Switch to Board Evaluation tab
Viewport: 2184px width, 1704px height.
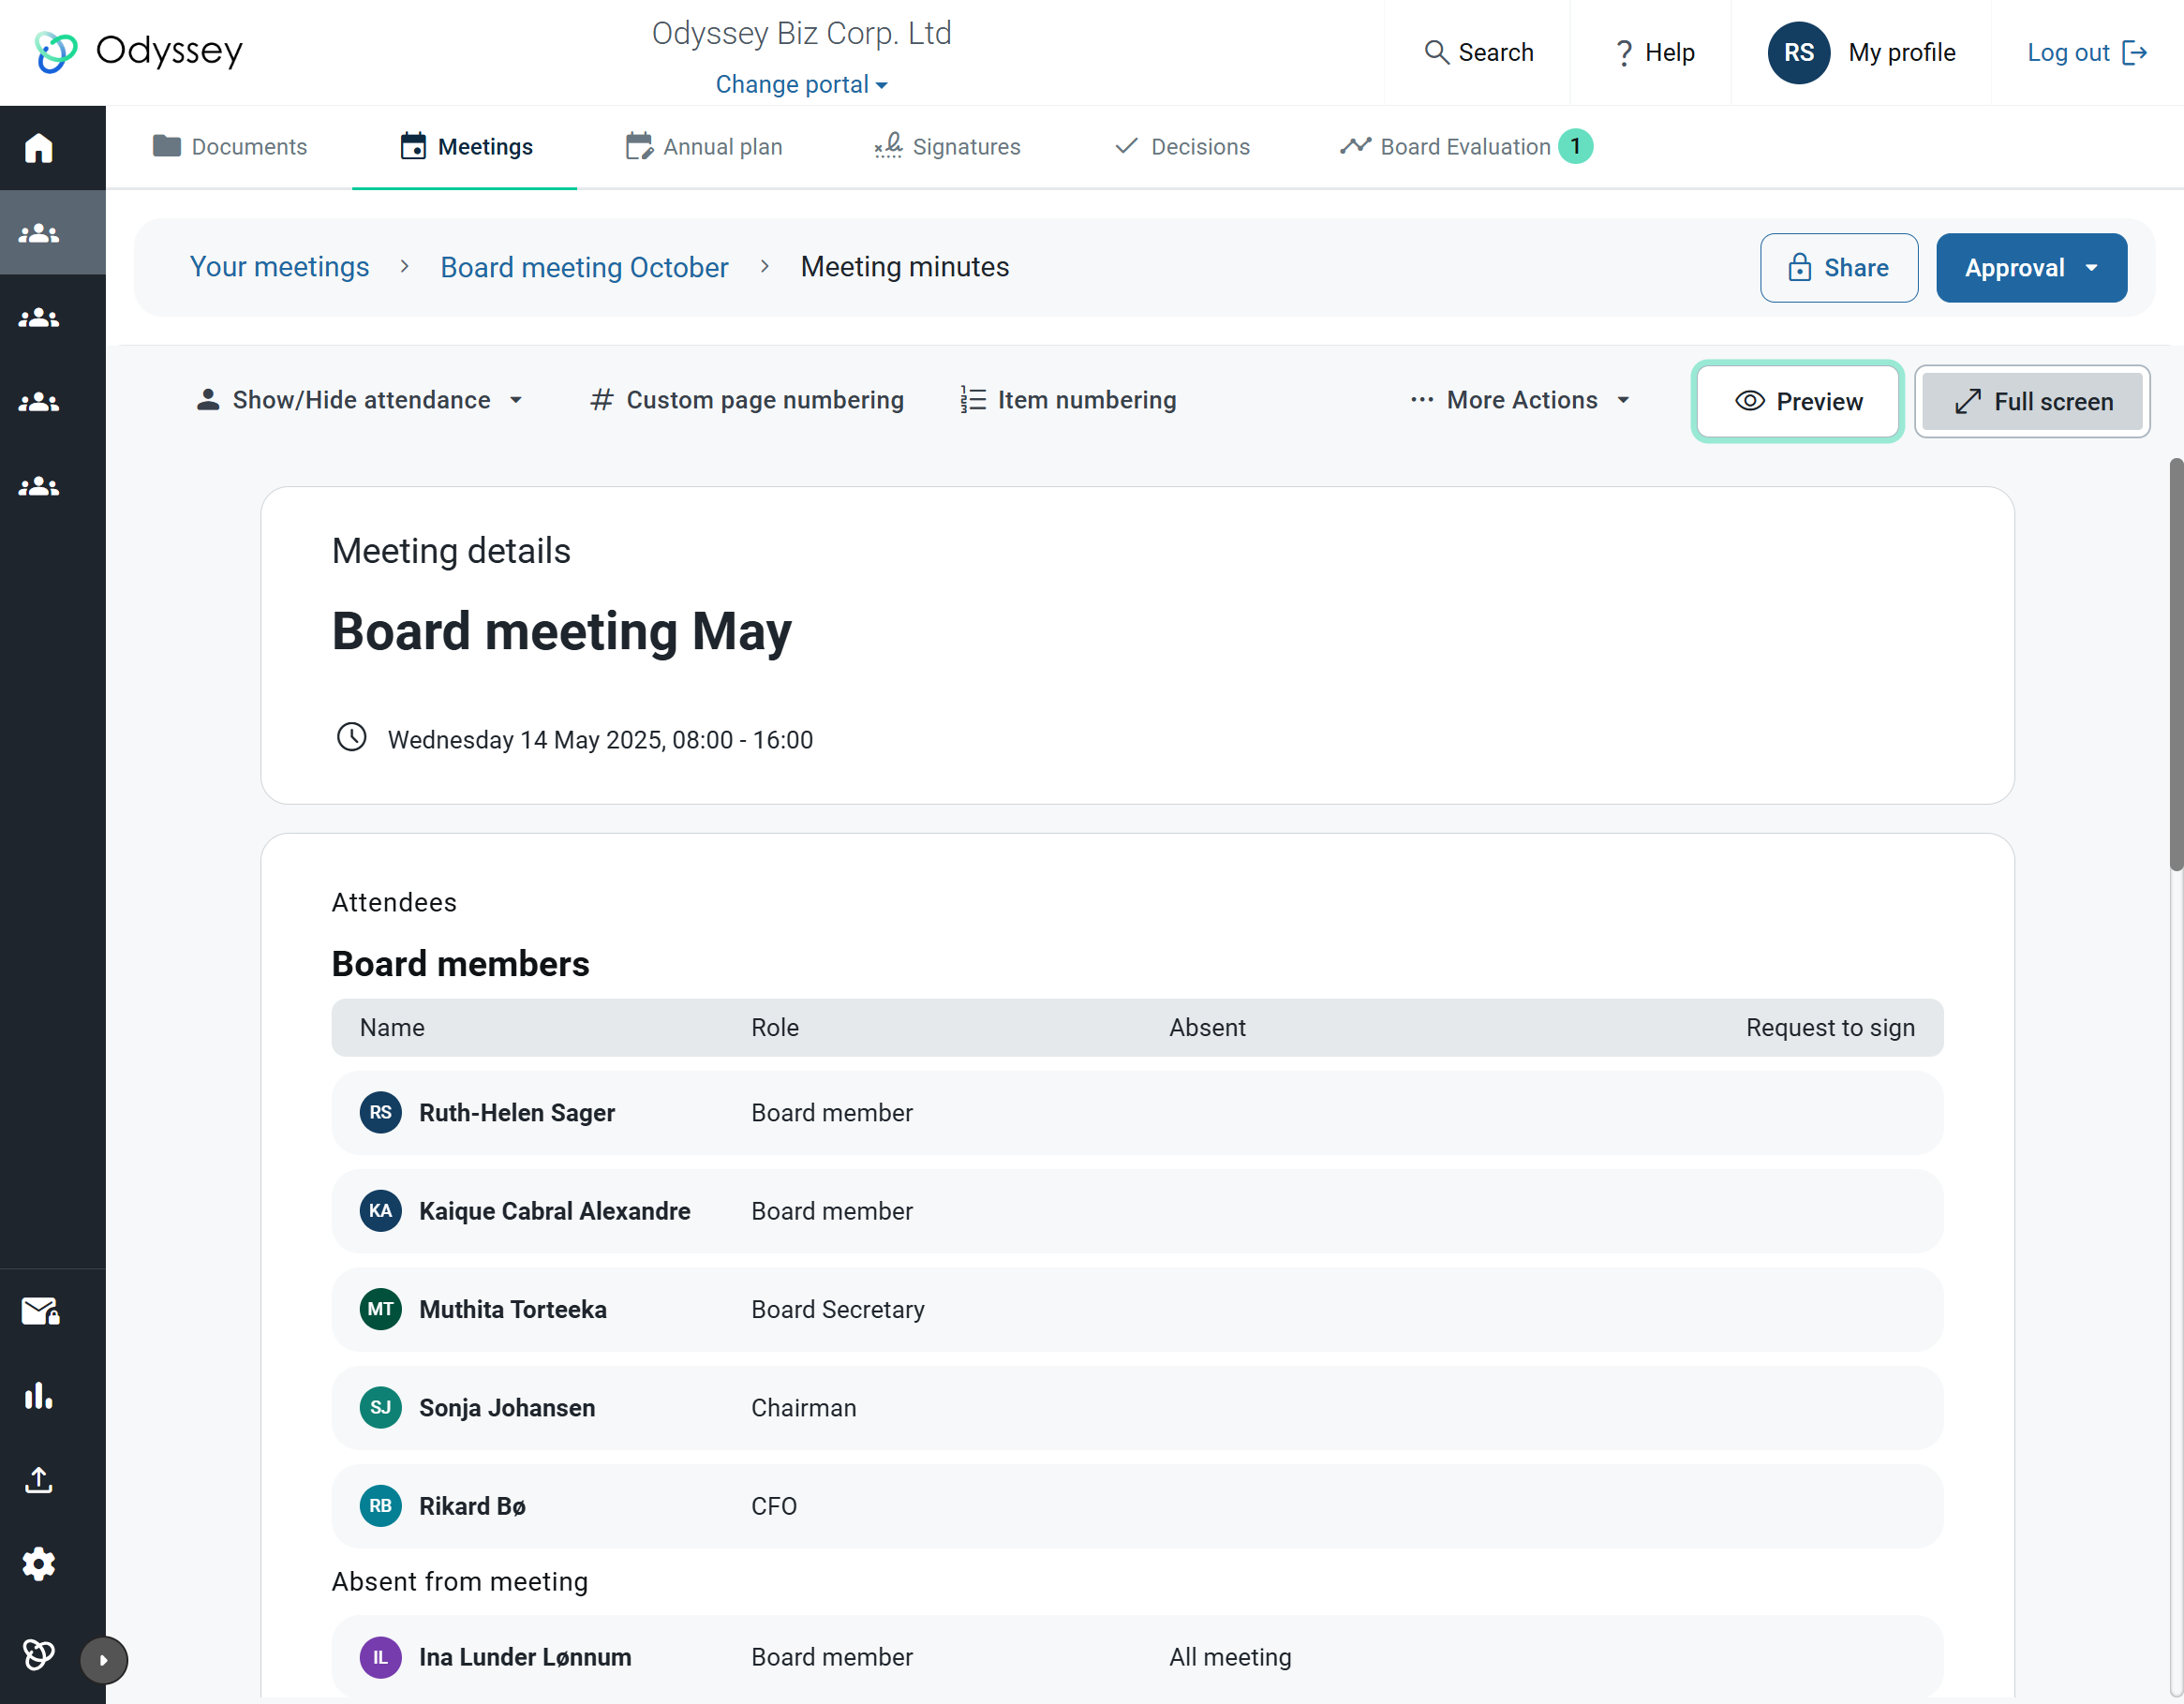point(1465,147)
